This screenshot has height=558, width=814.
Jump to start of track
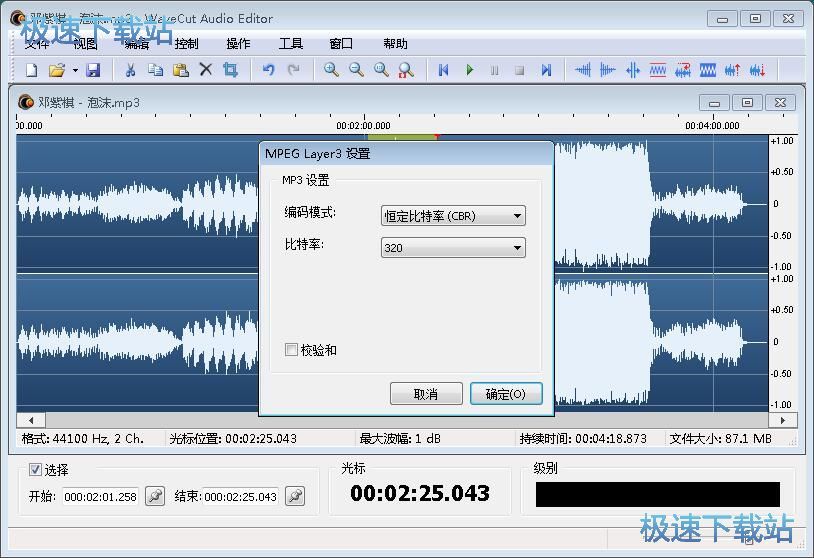(443, 70)
